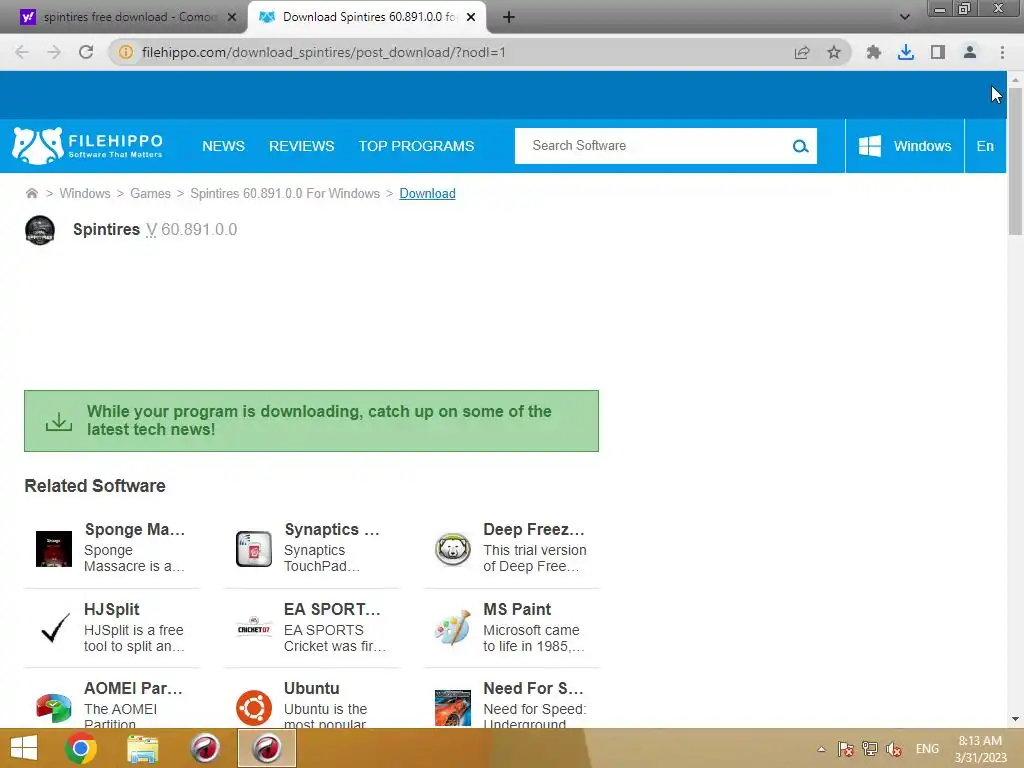
Task: Click Spintires 60.891.0.0 For Windows breadcrumb
Action: tap(285, 193)
